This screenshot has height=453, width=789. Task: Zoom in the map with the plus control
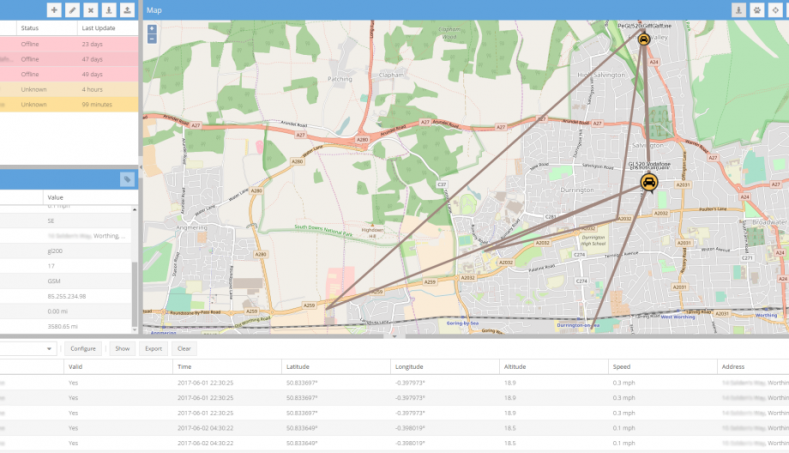(152, 29)
